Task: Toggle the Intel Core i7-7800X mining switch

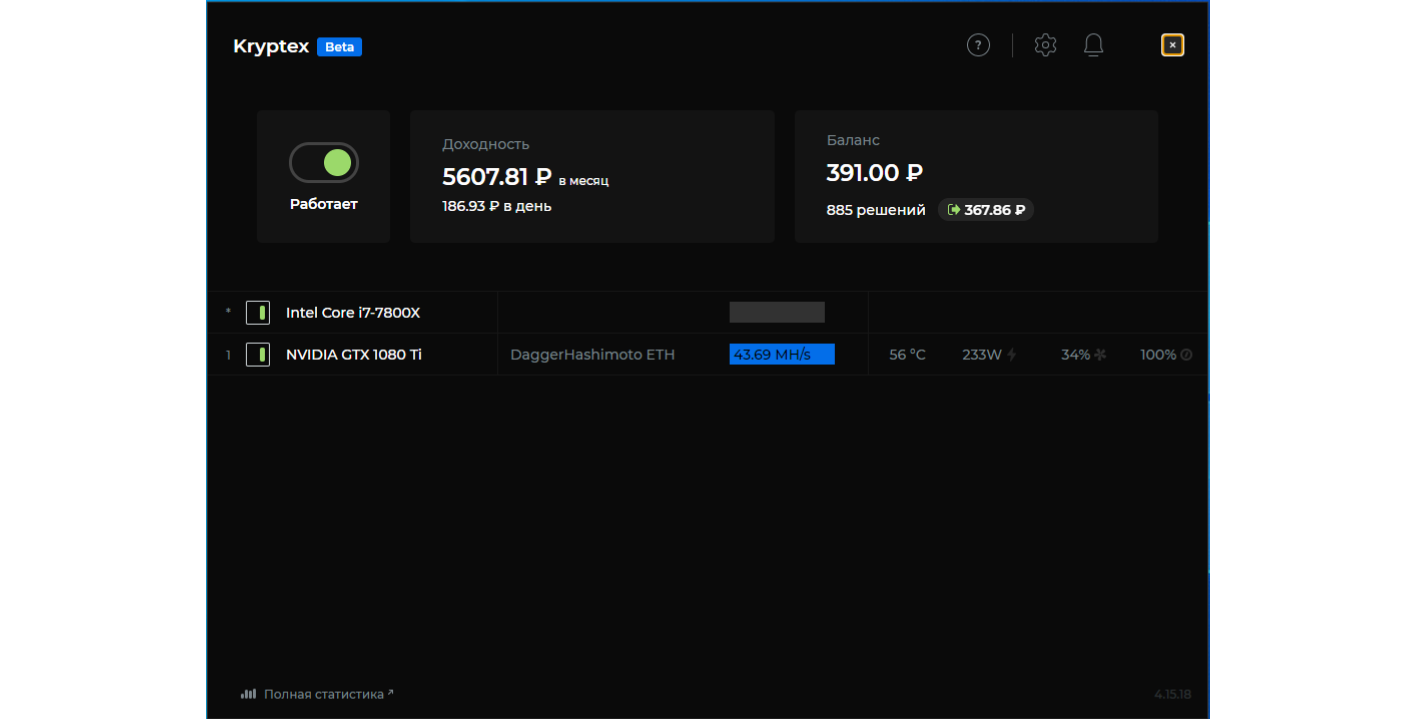Action: (258, 313)
